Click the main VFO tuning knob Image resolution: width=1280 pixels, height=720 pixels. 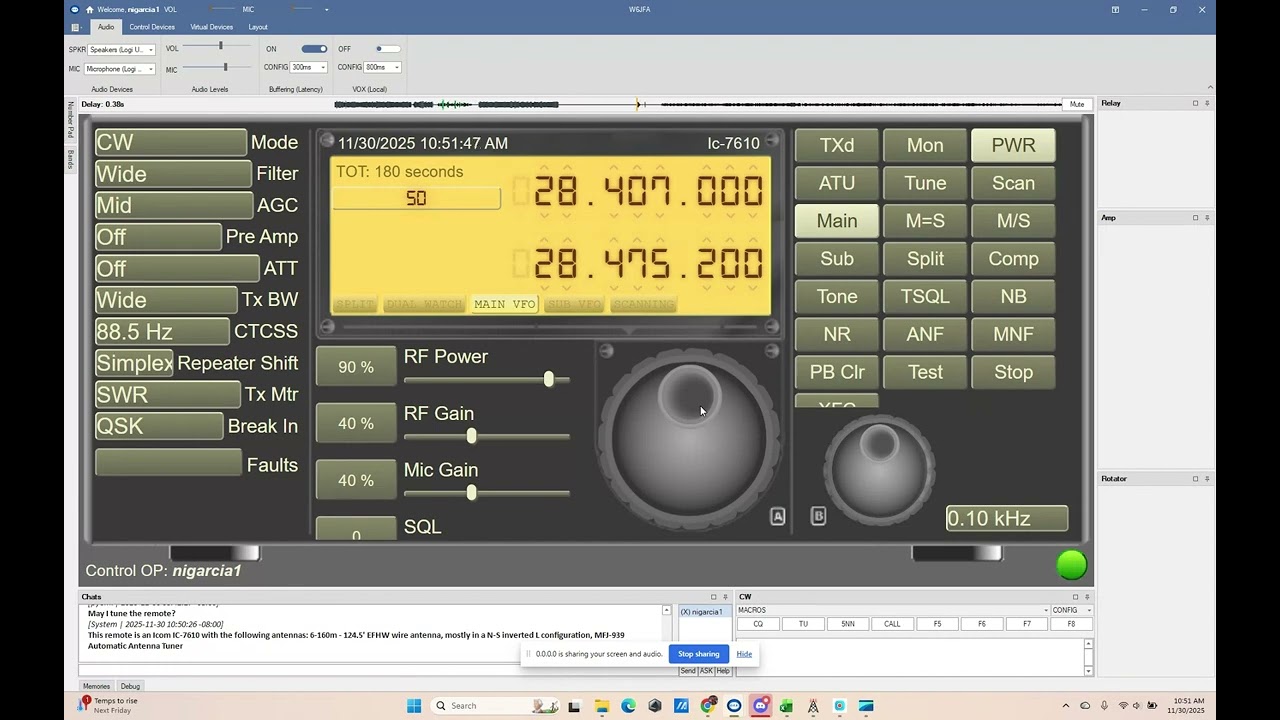[689, 441]
